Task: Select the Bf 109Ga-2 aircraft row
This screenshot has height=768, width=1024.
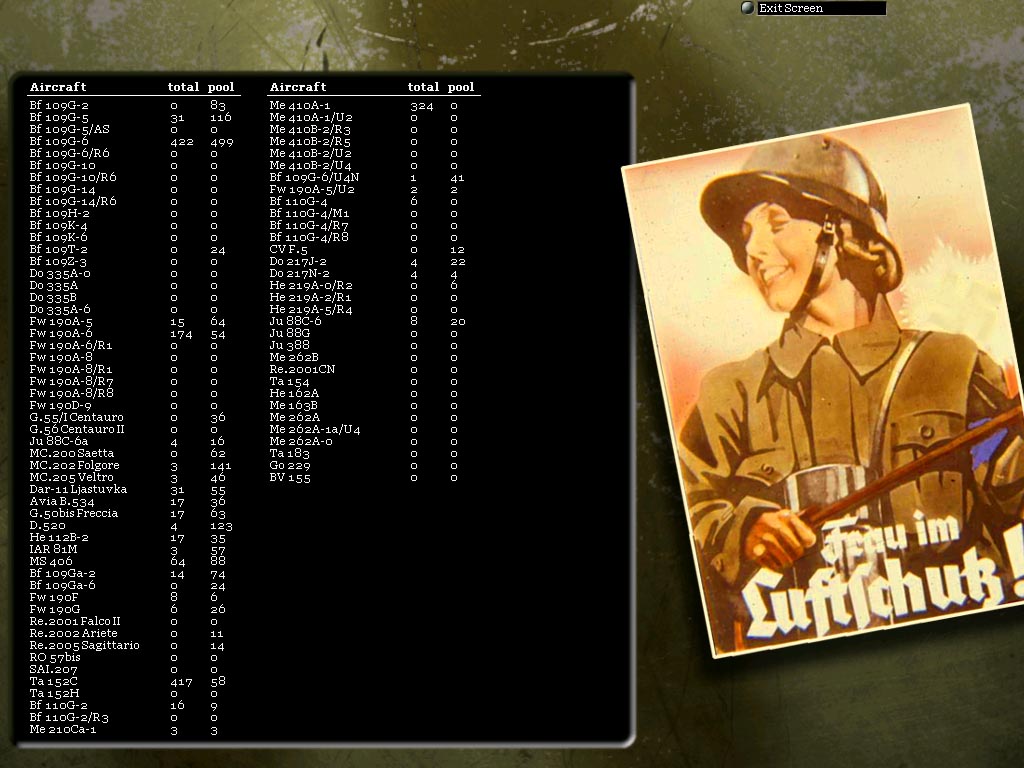Action: [133, 573]
